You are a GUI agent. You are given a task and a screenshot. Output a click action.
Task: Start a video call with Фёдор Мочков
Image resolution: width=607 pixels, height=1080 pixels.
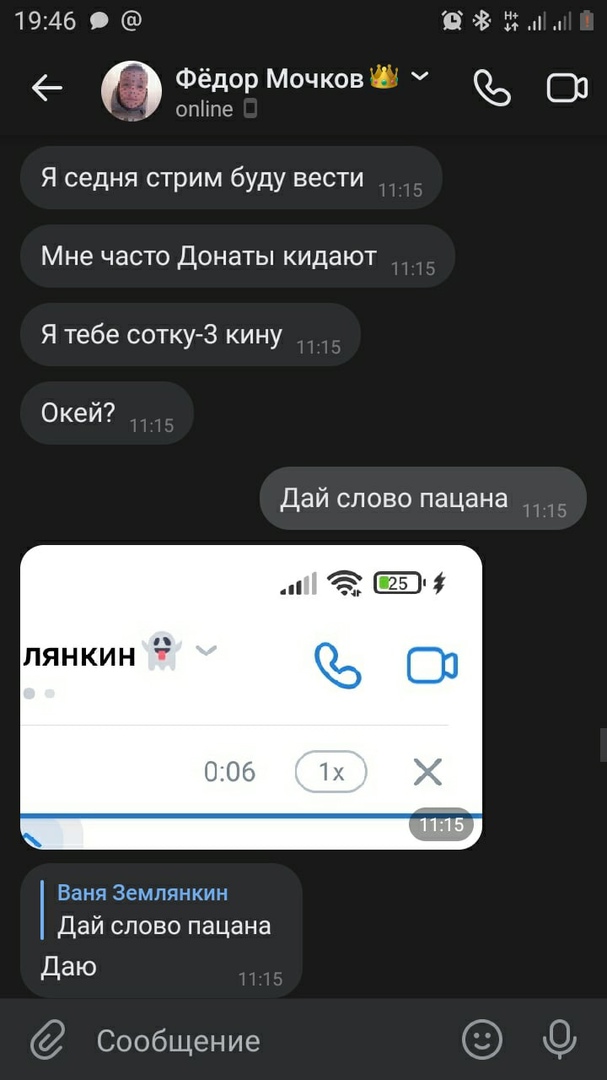coord(567,88)
